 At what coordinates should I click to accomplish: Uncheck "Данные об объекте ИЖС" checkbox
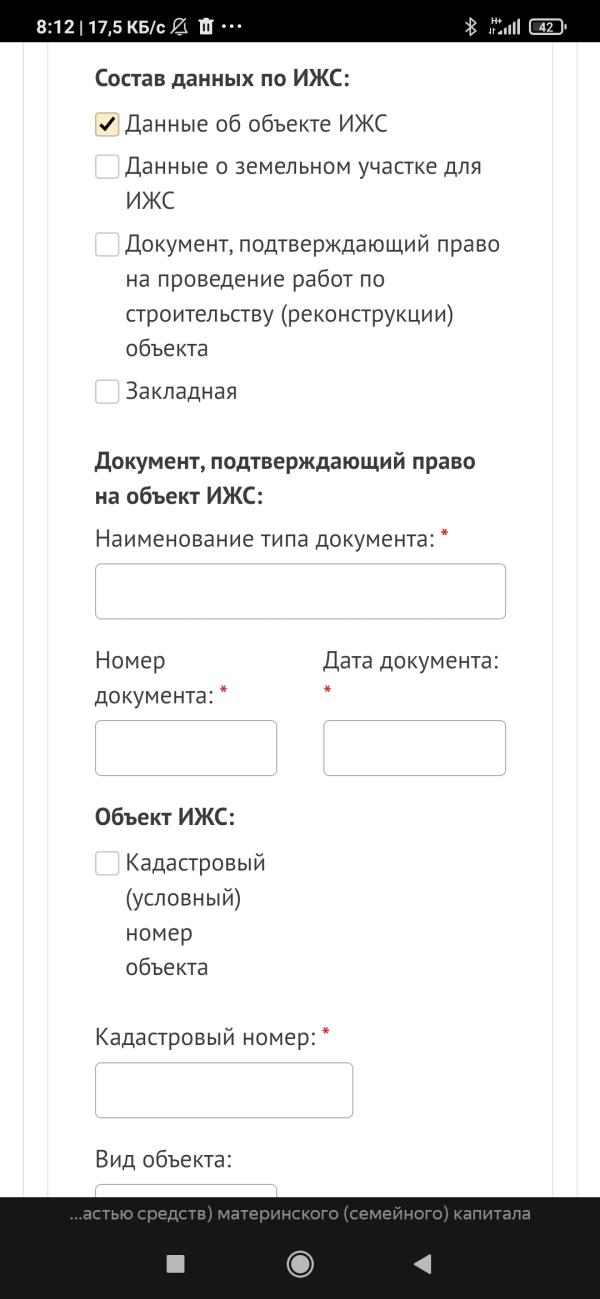(x=107, y=124)
